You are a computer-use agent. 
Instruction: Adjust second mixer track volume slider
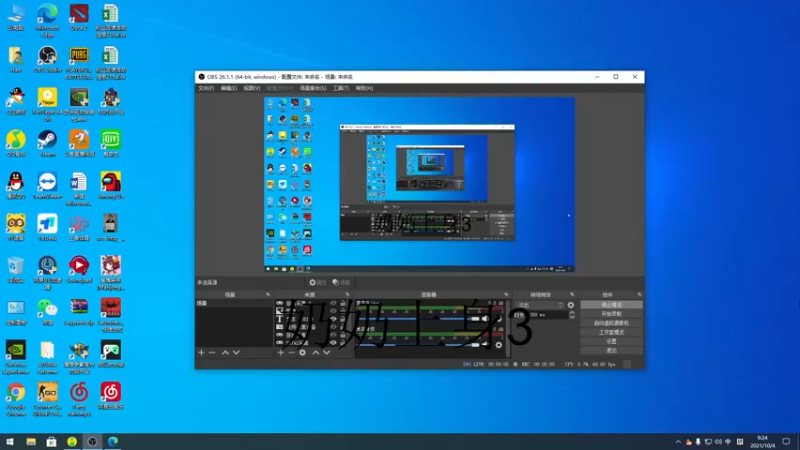tap(418, 345)
